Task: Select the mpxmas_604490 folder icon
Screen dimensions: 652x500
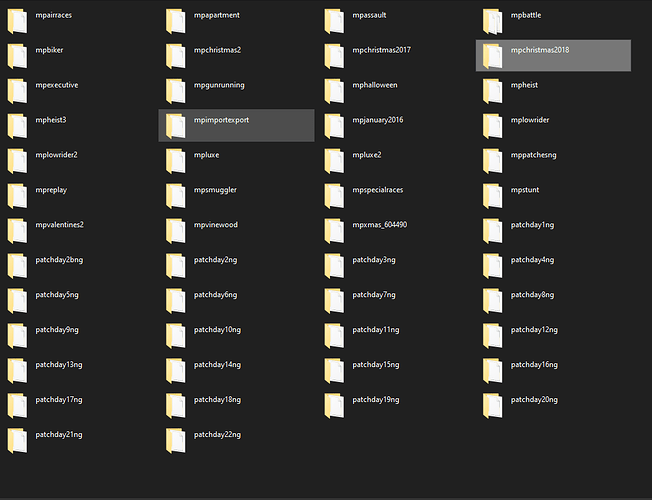Action: (334, 230)
